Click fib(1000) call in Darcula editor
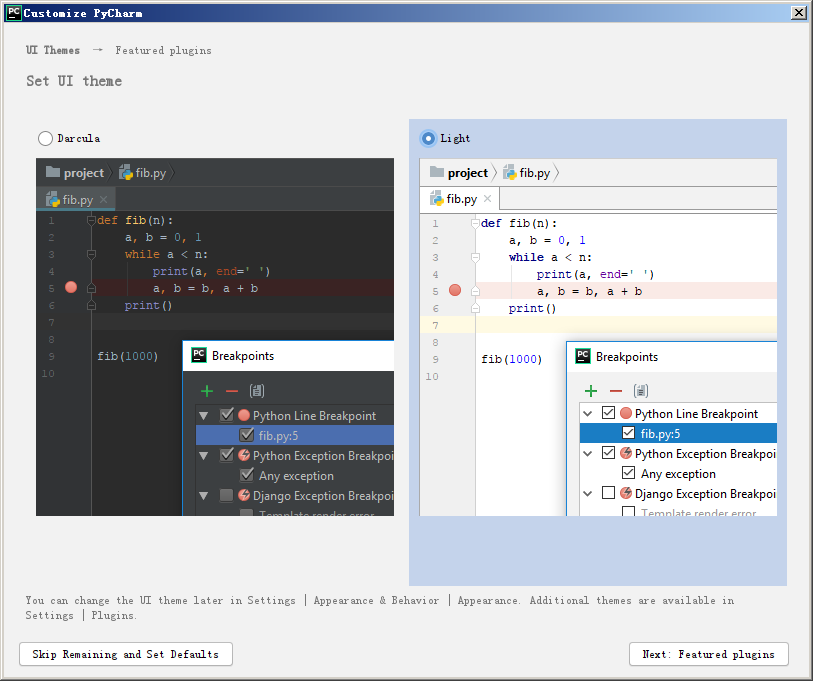This screenshot has height=681, width=813. pos(128,356)
